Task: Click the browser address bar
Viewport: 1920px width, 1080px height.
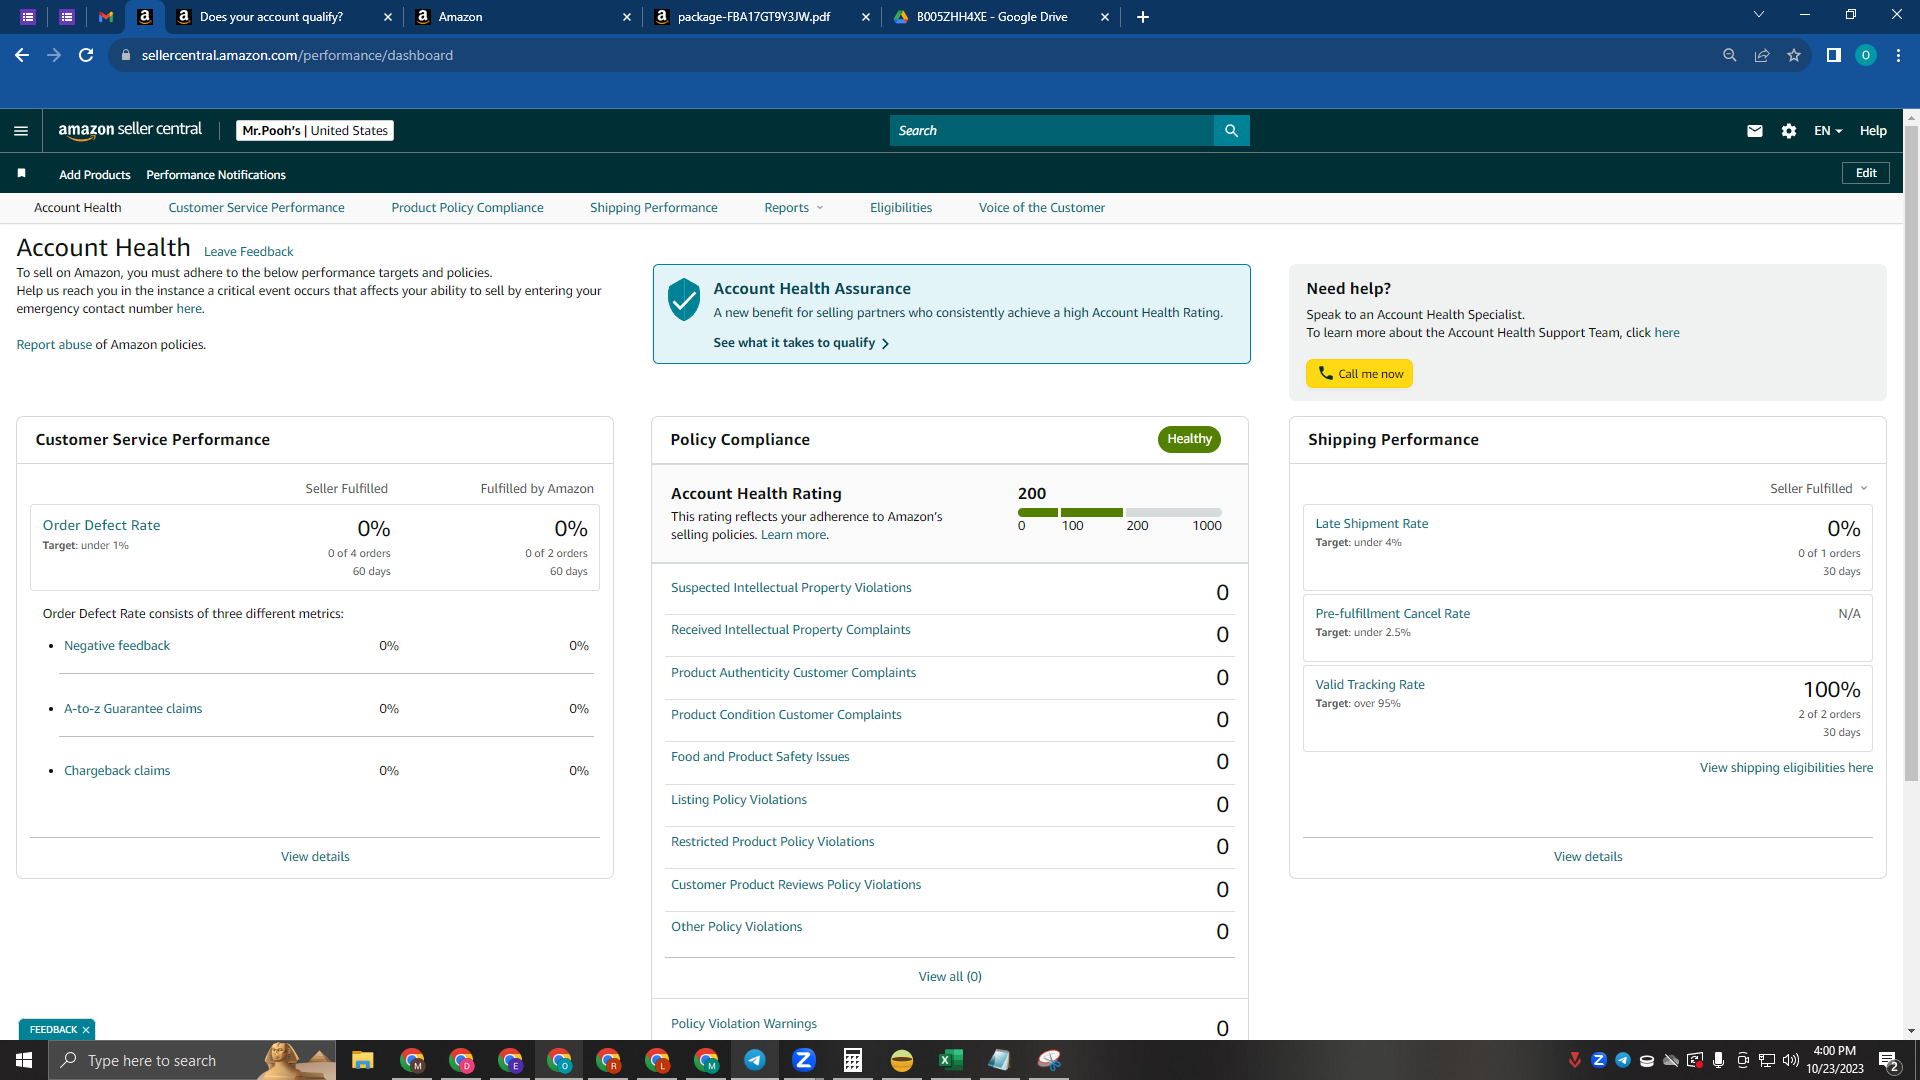Action: click(x=910, y=55)
